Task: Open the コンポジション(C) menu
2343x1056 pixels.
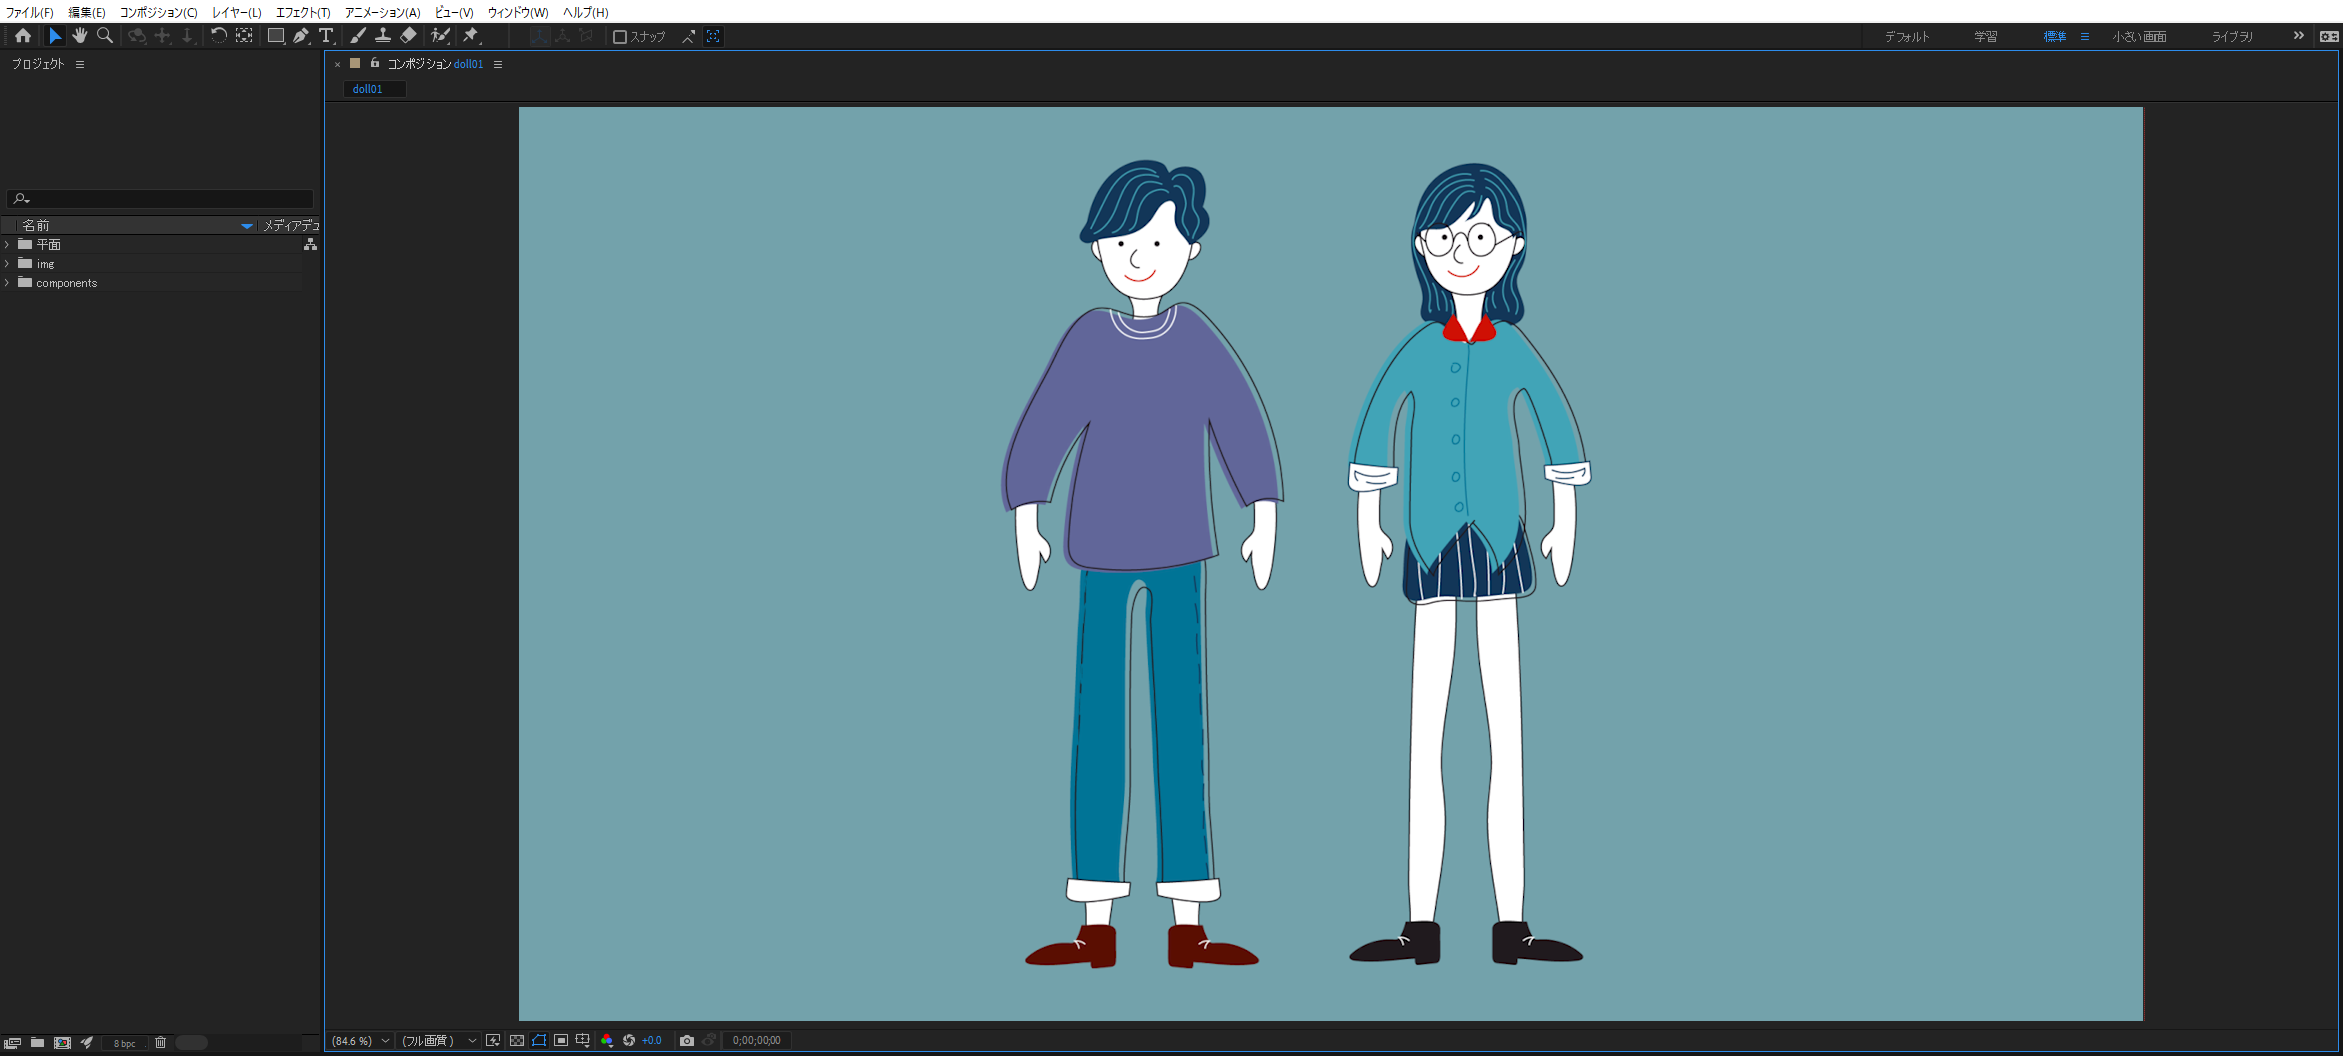Action: point(158,12)
